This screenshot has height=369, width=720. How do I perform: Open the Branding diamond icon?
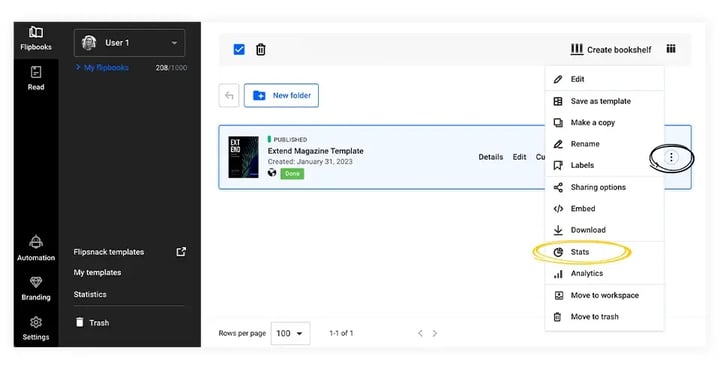coord(36,282)
